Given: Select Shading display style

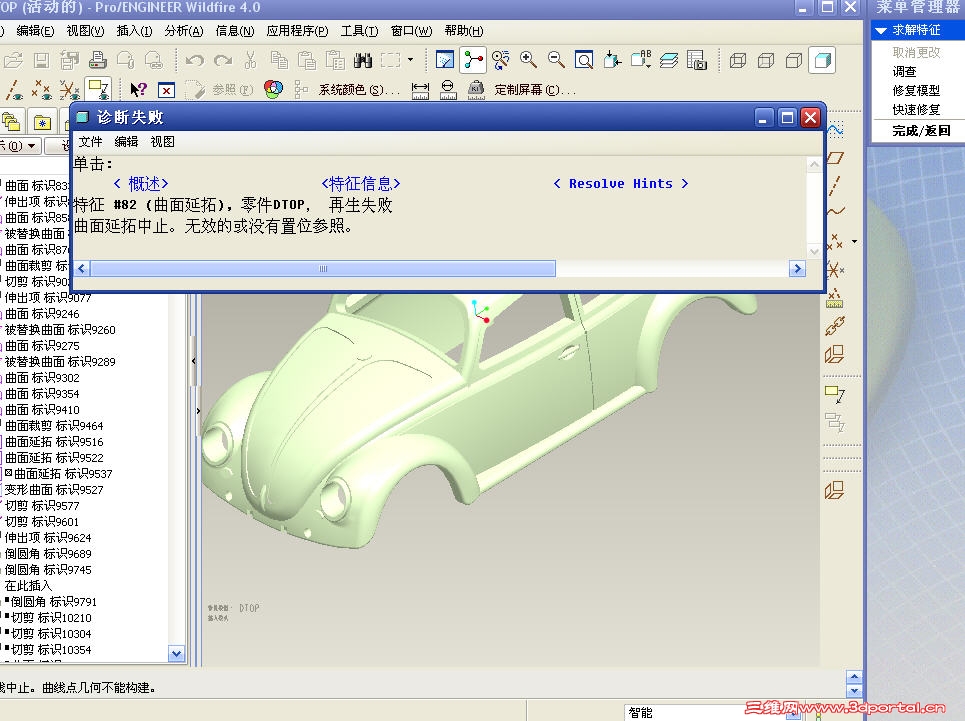Looking at the screenshot, I should [x=822, y=60].
